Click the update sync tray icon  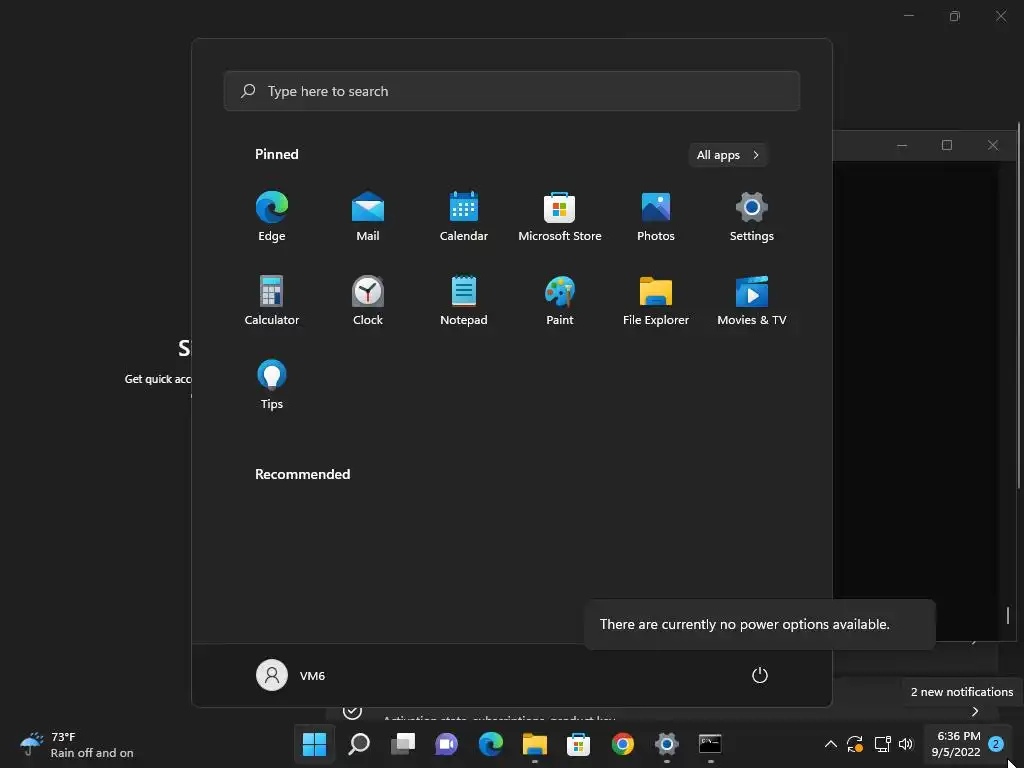coord(855,744)
